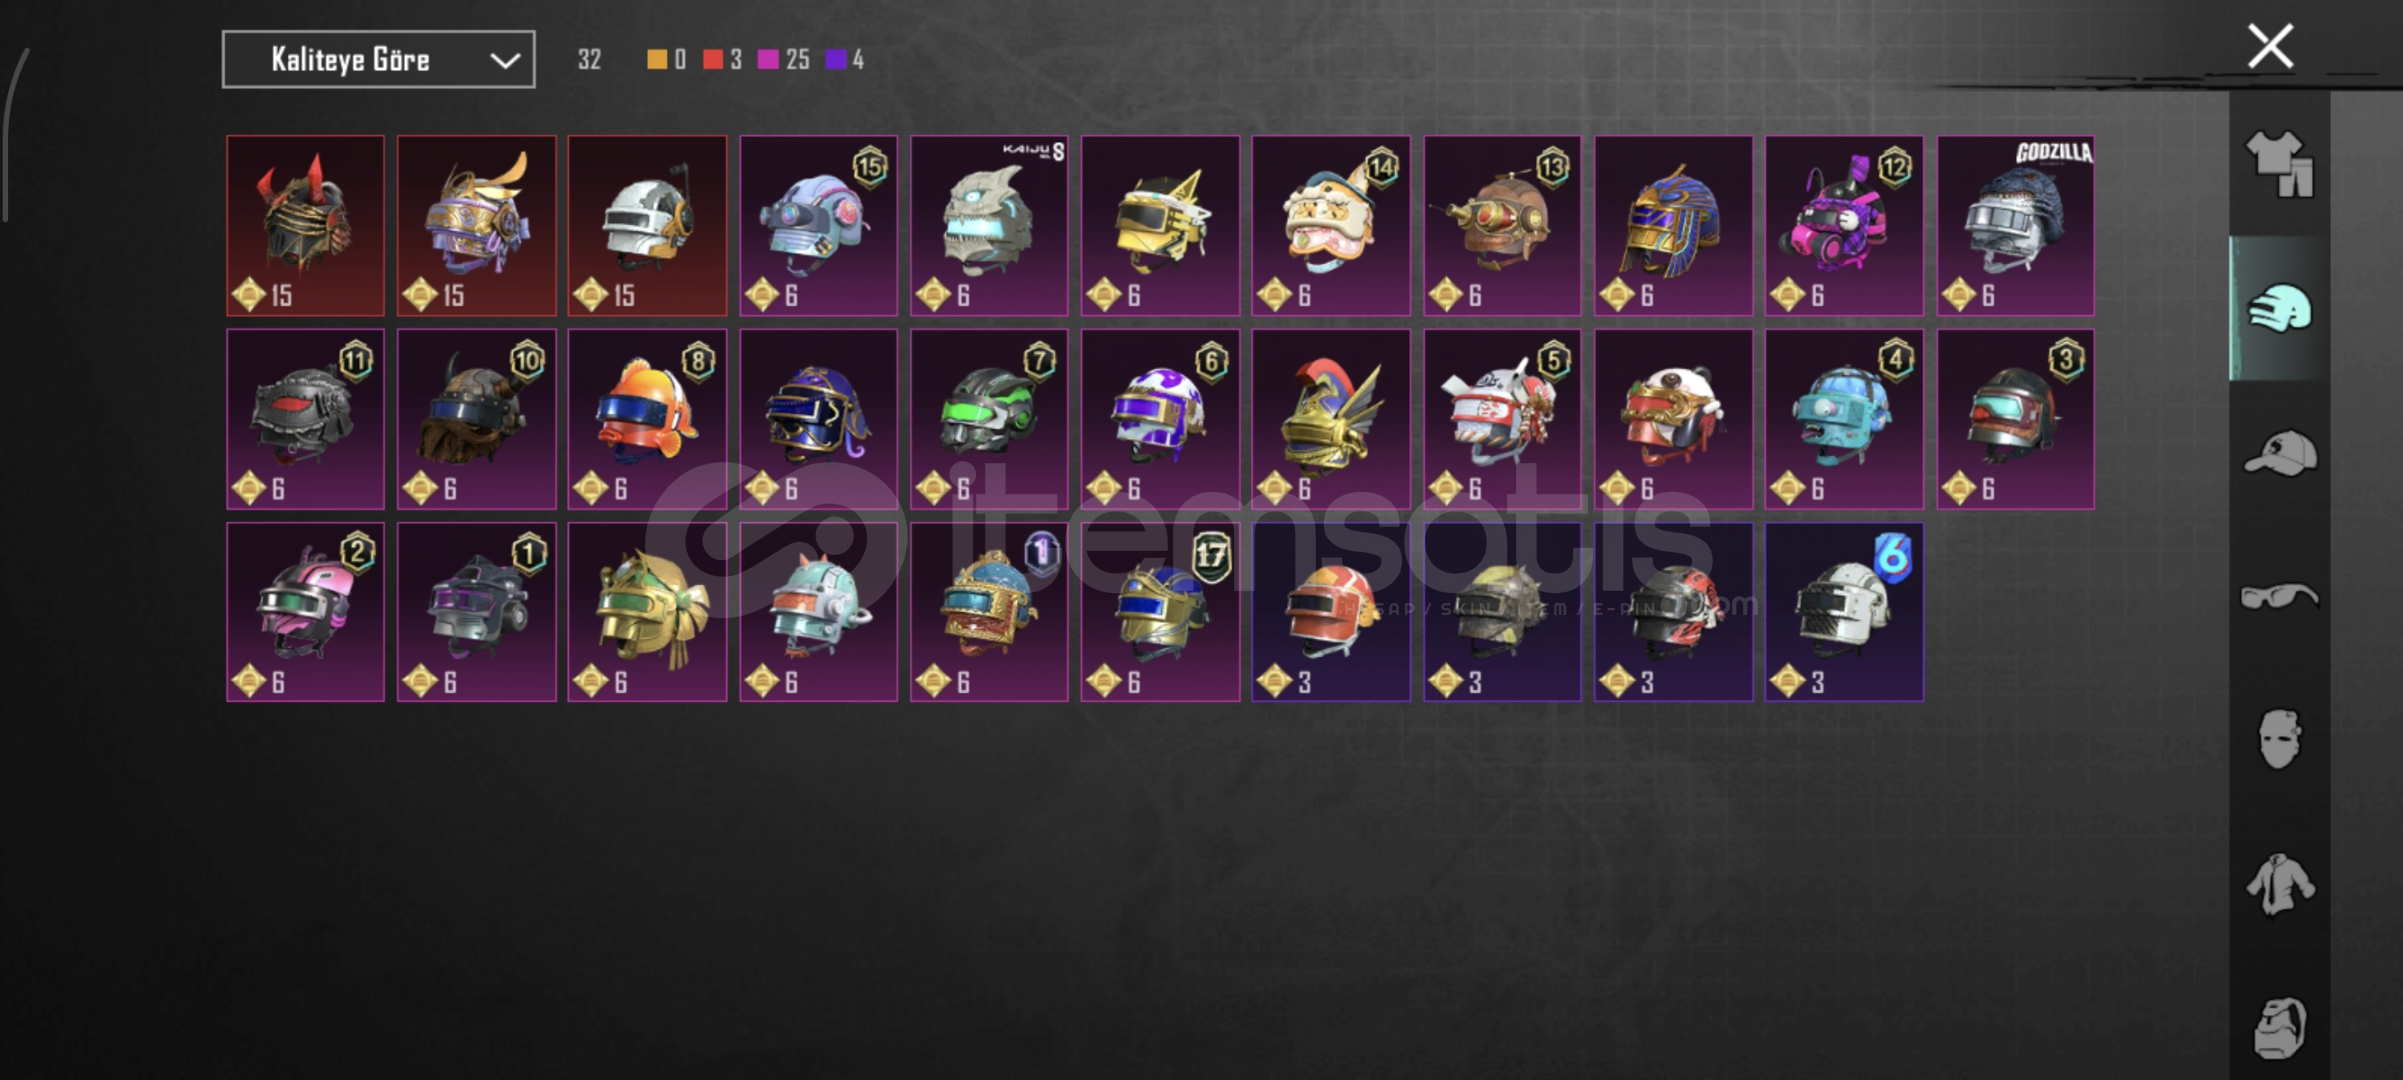Select the Godzilla helmet skin
The height and width of the screenshot is (1080, 2403).
pyautogui.click(x=2015, y=226)
